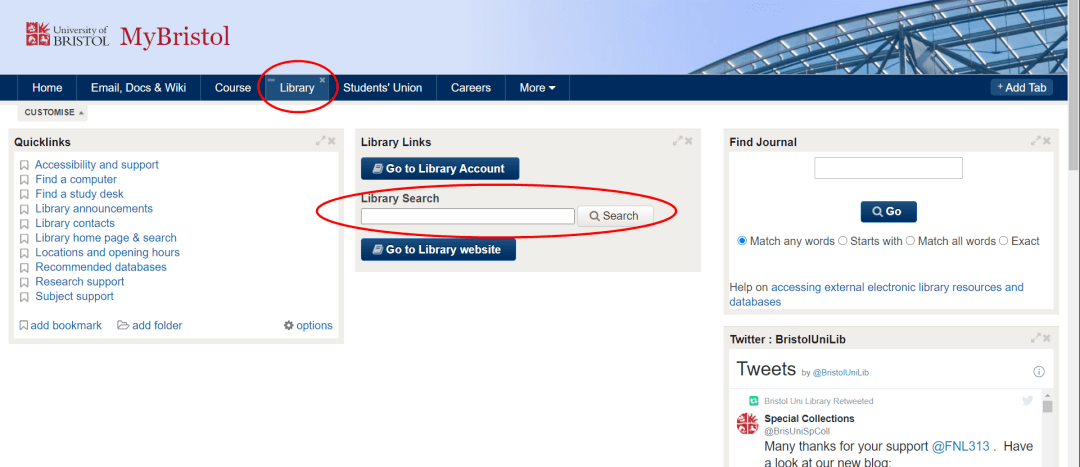Viewport: 1080px width, 467px height.
Task: Maximize the Twitter BristolUniLib portlet
Action: 1035,338
